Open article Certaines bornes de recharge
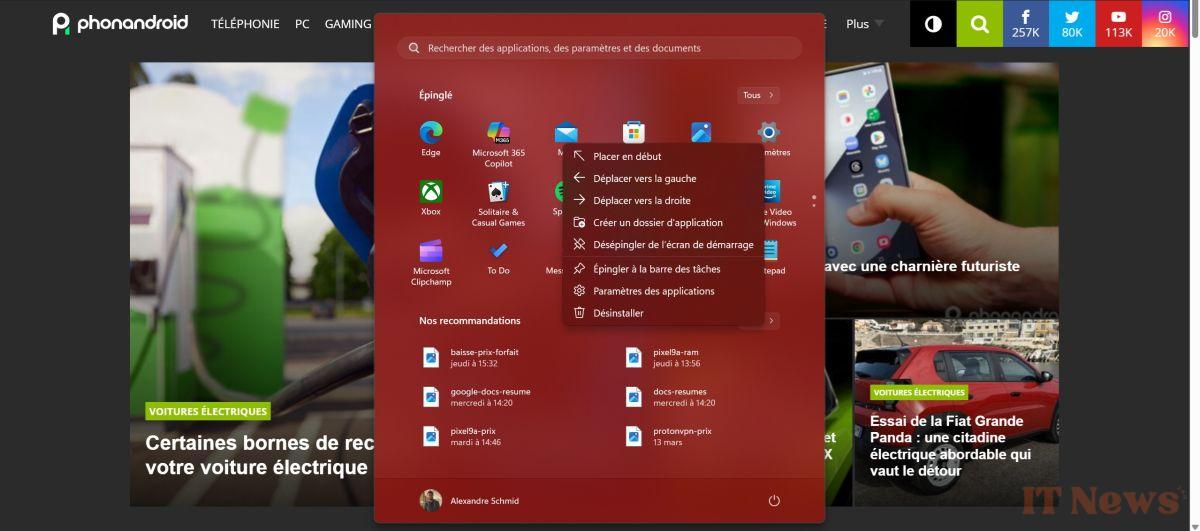Image resolution: width=1200 pixels, height=531 pixels. 259,455
